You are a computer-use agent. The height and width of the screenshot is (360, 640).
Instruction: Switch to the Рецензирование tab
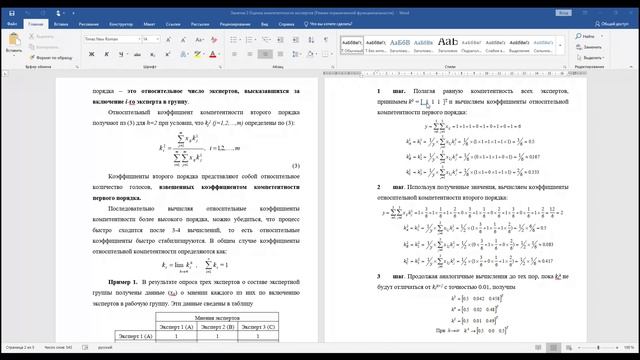click(235, 24)
